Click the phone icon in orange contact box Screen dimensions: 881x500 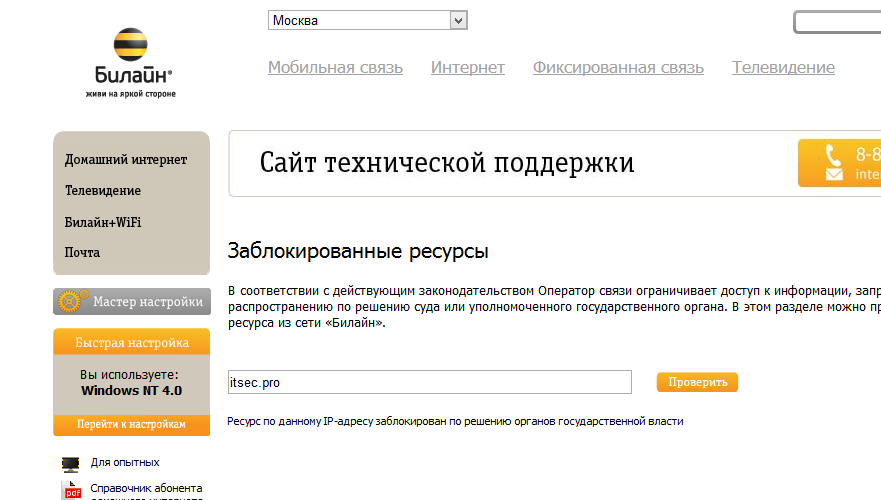[x=833, y=154]
